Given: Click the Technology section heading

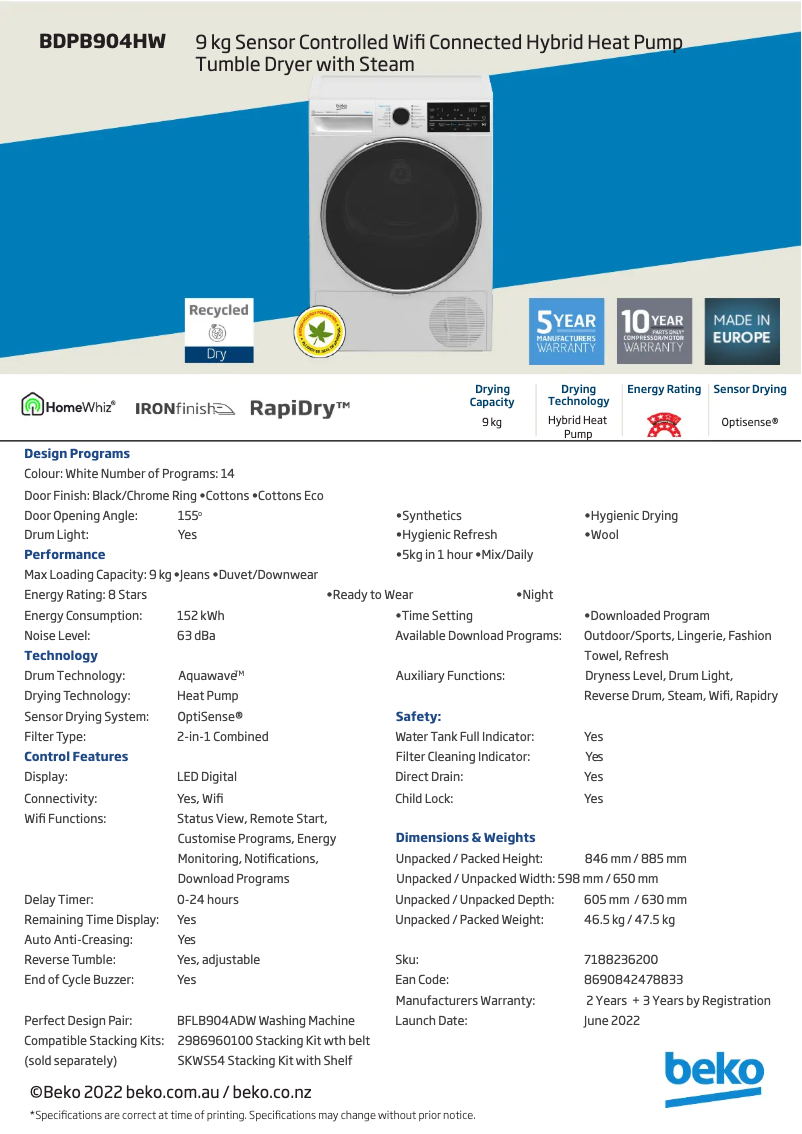Looking at the screenshot, I should [x=61, y=656].
